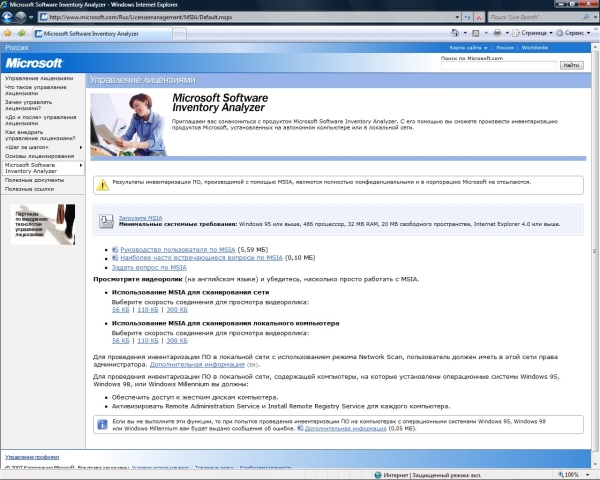This screenshot has height=480, width=600.
Task: Click document icon beside Наиболее часто встречающиеся вопросы
Action: (115, 258)
